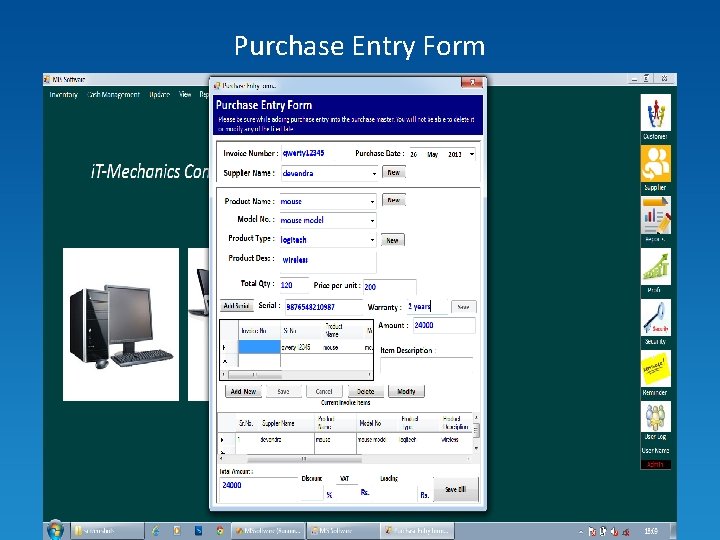This screenshot has width=720, height=540.
Task: Click the Windows Start orb
Action: pyautogui.click(x=55, y=530)
